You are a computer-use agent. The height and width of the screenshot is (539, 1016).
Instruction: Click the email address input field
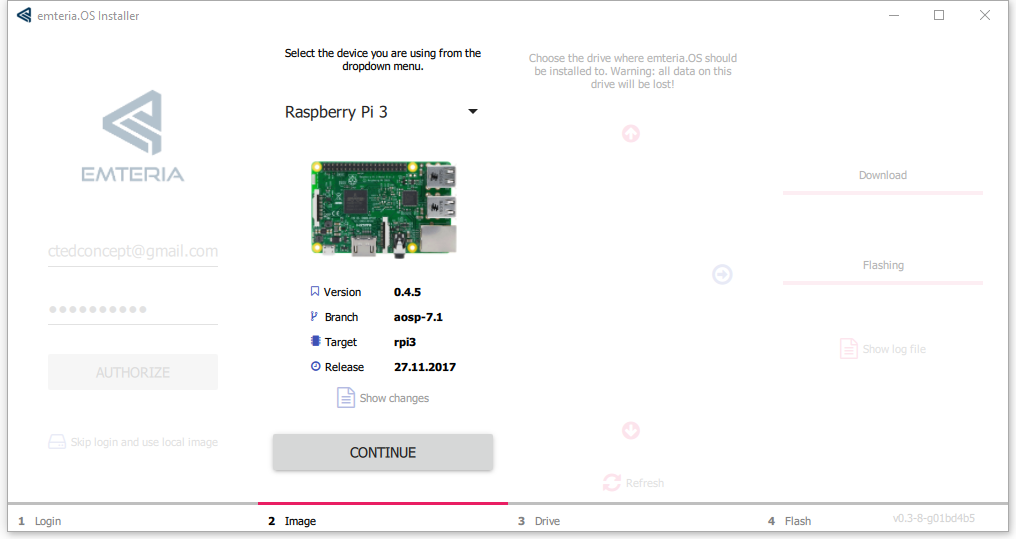(x=133, y=252)
